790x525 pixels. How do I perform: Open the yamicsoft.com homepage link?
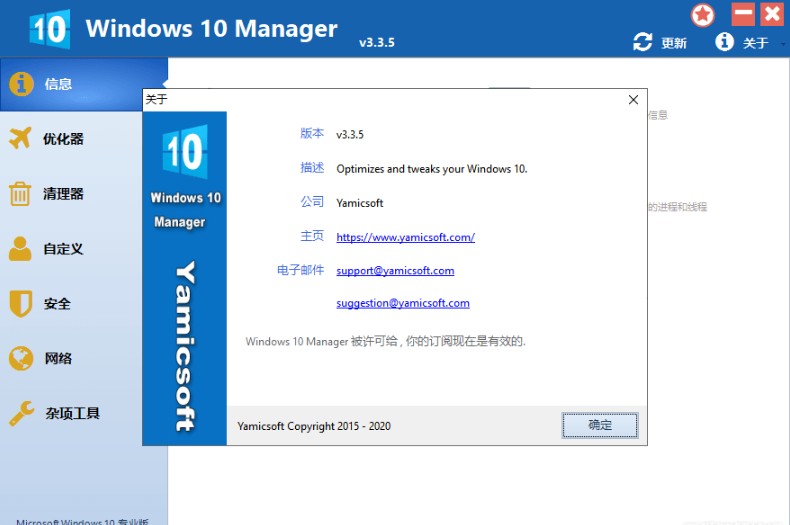coord(405,237)
